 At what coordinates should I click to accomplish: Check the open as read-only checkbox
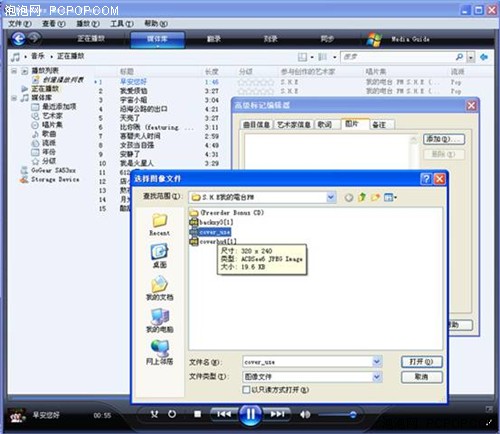point(246,389)
